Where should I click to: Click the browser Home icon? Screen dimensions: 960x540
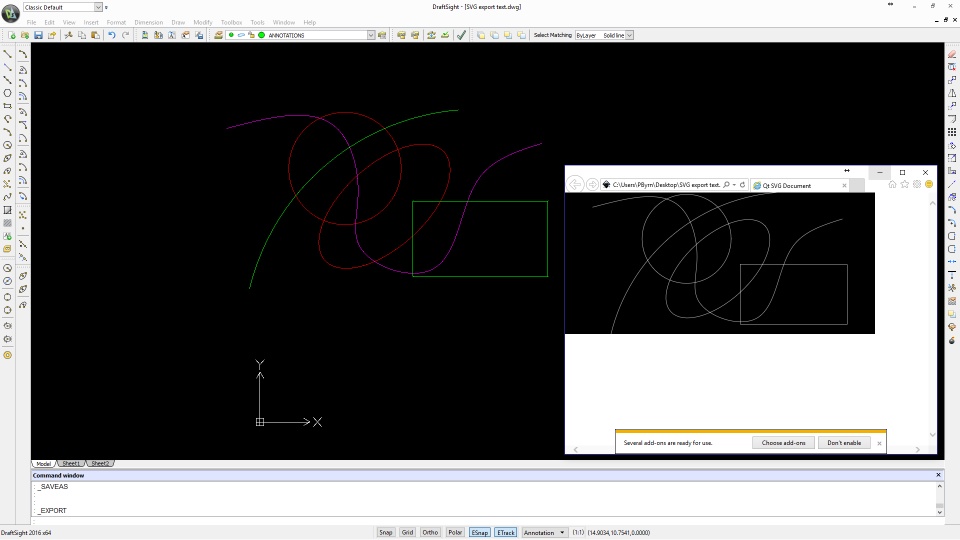[892, 185]
